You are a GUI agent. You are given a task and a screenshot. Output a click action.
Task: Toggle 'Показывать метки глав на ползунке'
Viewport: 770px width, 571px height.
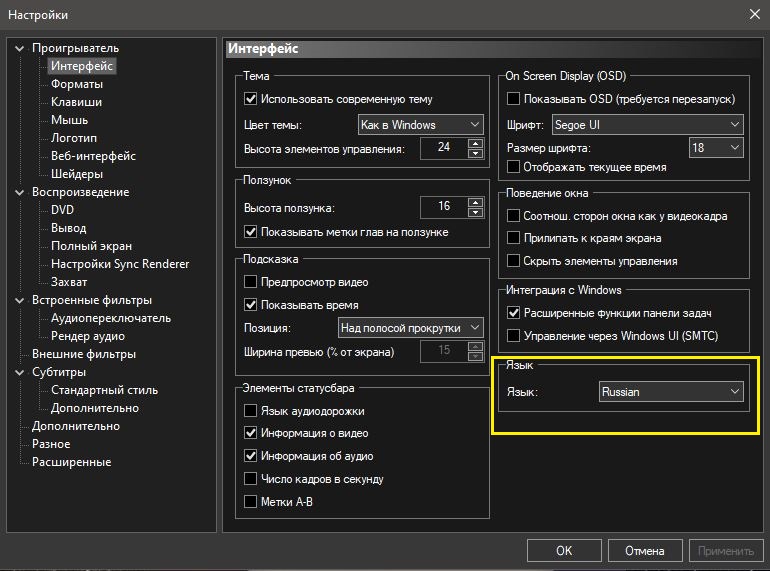click(250, 232)
